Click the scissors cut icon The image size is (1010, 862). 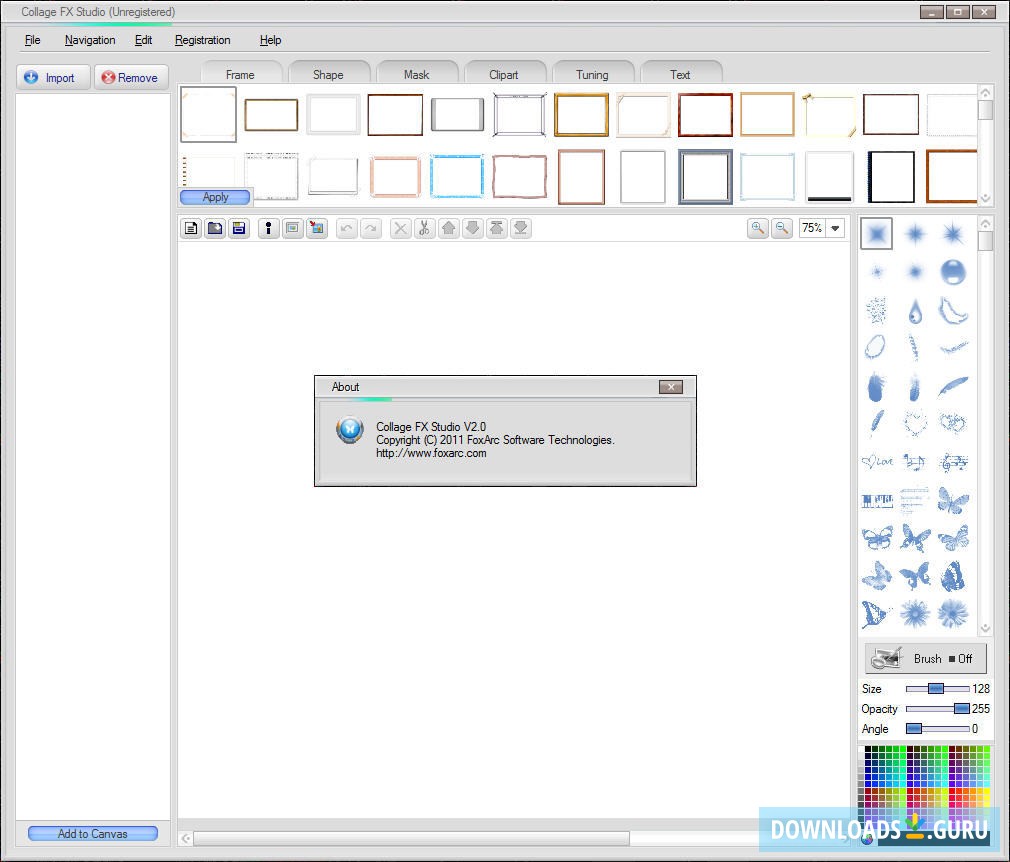tap(424, 228)
